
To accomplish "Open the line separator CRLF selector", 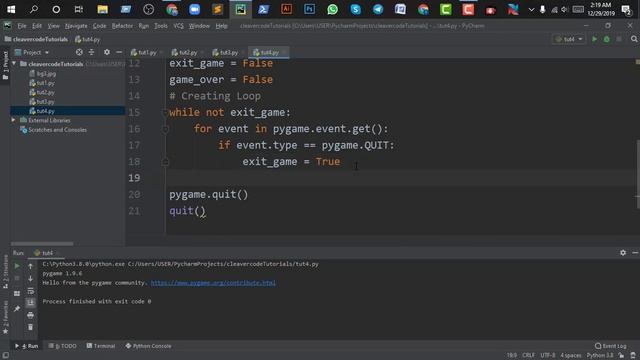I will [528, 356].
